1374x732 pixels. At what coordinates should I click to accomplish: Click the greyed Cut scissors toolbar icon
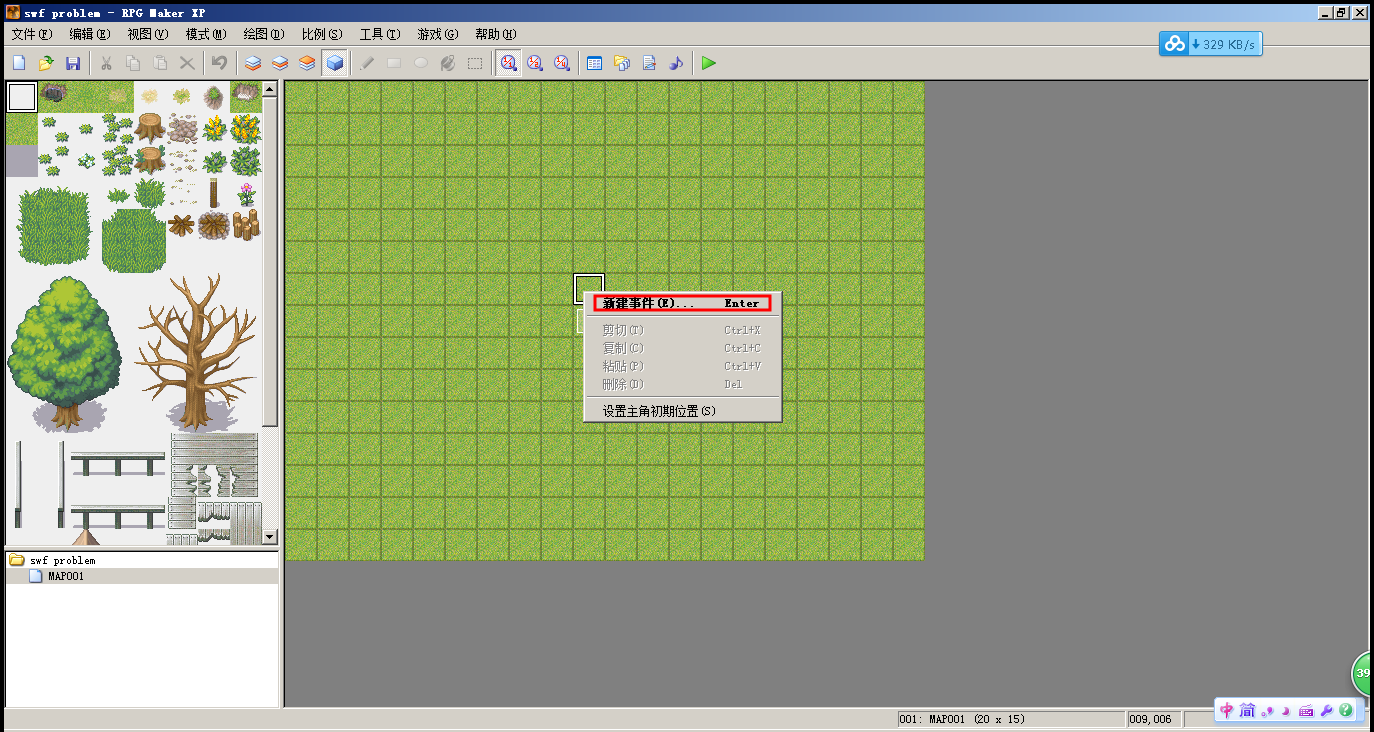point(106,63)
